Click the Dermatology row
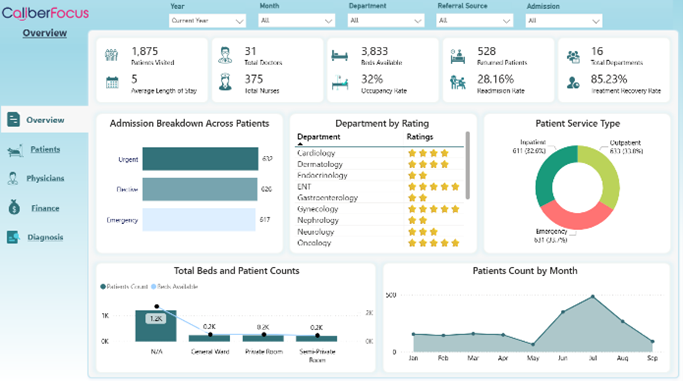The image size is (683, 381). coord(379,164)
